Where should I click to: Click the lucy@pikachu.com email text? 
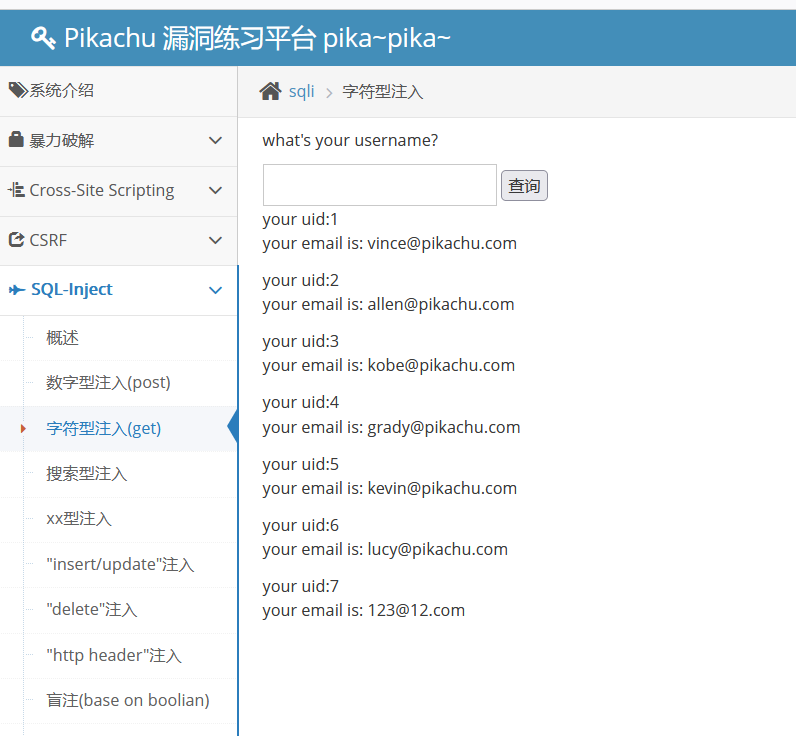[x=438, y=550]
